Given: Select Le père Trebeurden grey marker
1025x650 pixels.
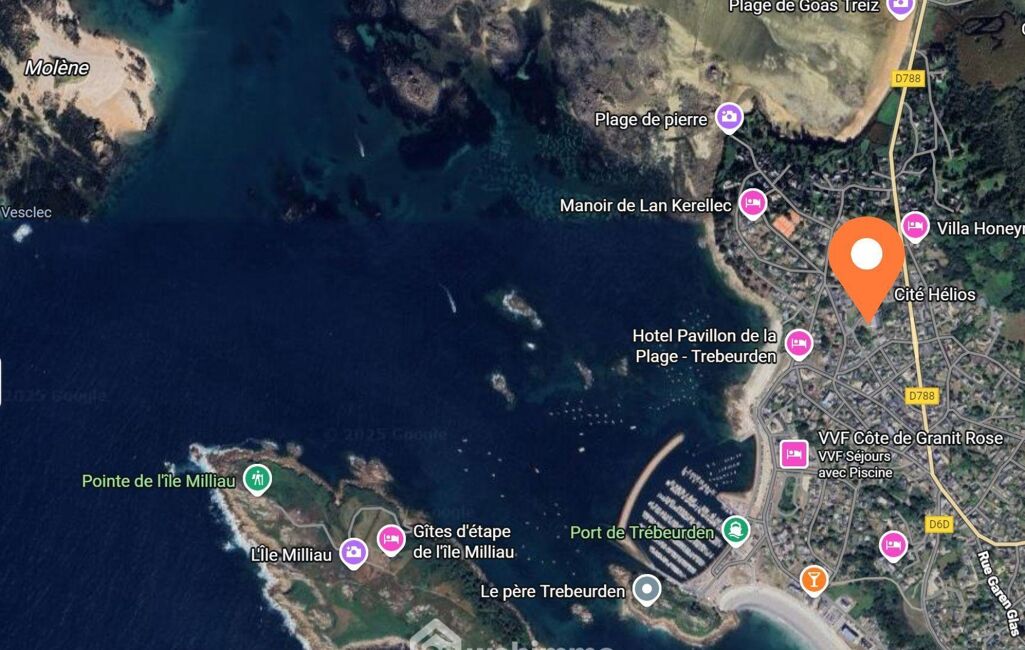Looking at the screenshot, I should pyautogui.click(x=647, y=589).
